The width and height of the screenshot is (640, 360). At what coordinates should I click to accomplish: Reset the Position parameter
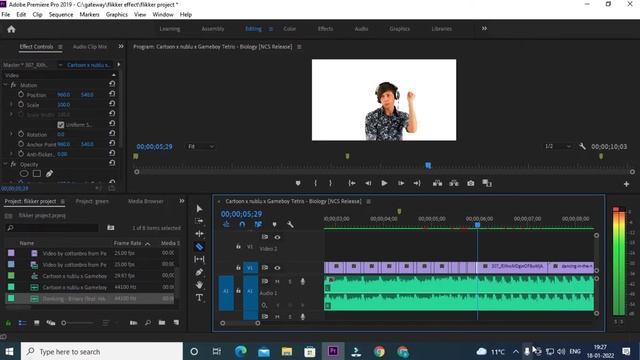tap(112, 94)
